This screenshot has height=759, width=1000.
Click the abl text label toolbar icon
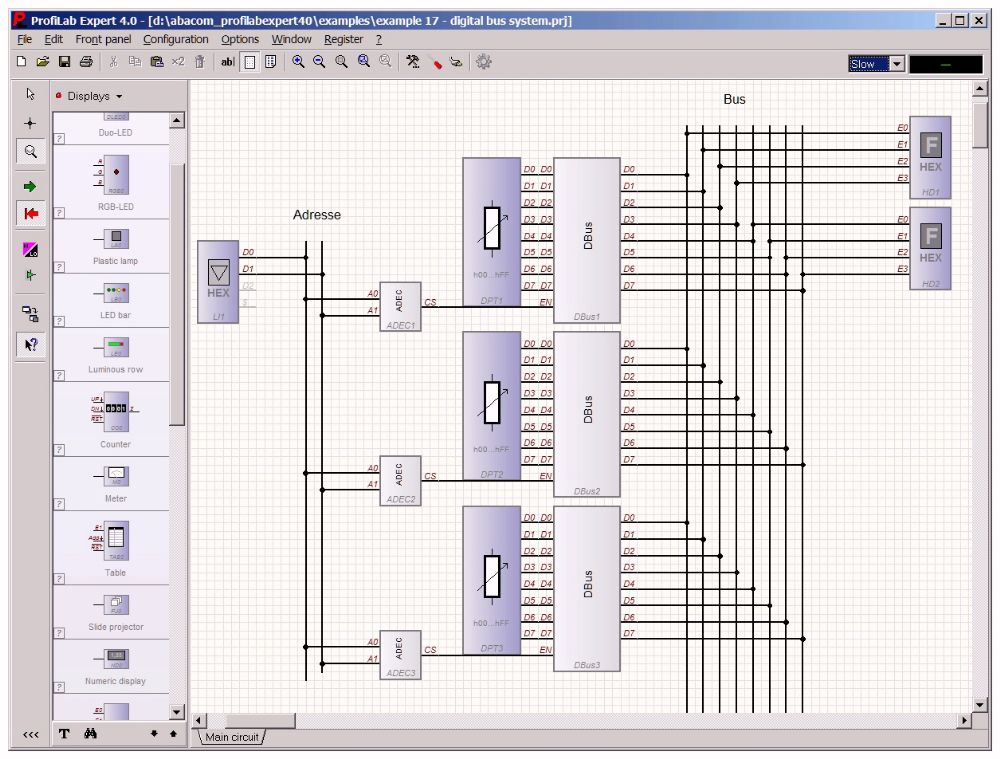coord(227,61)
